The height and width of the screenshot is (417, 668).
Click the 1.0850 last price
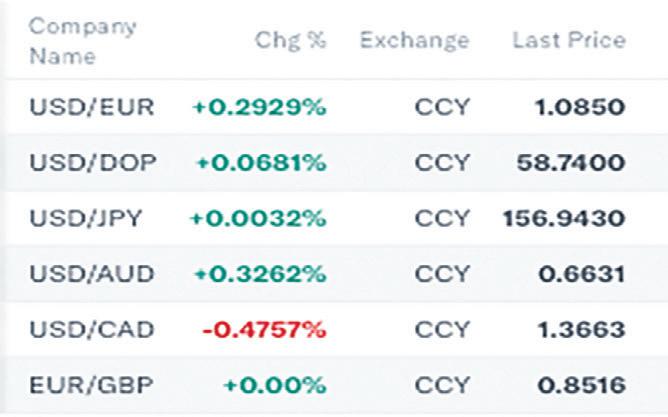(x=581, y=107)
